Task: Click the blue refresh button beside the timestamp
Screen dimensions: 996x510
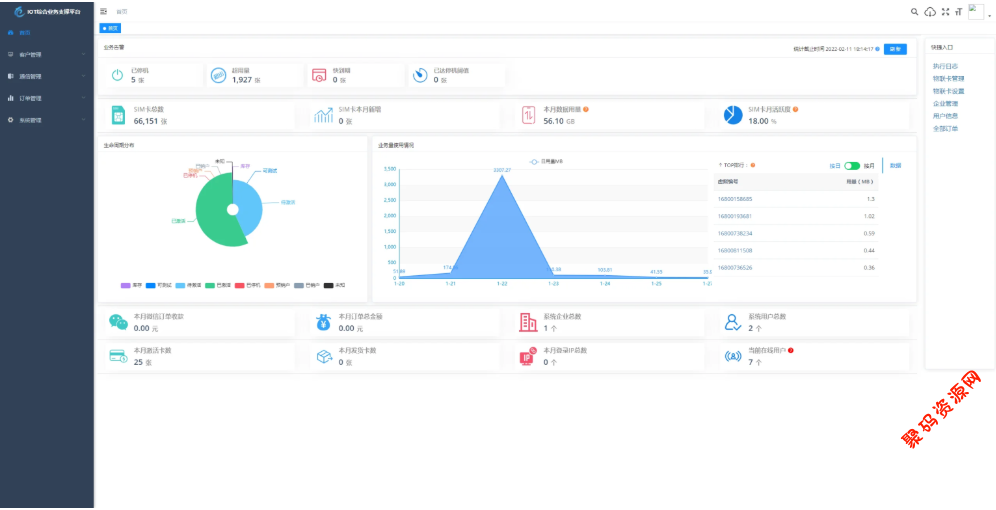Action: pyautogui.click(x=895, y=48)
